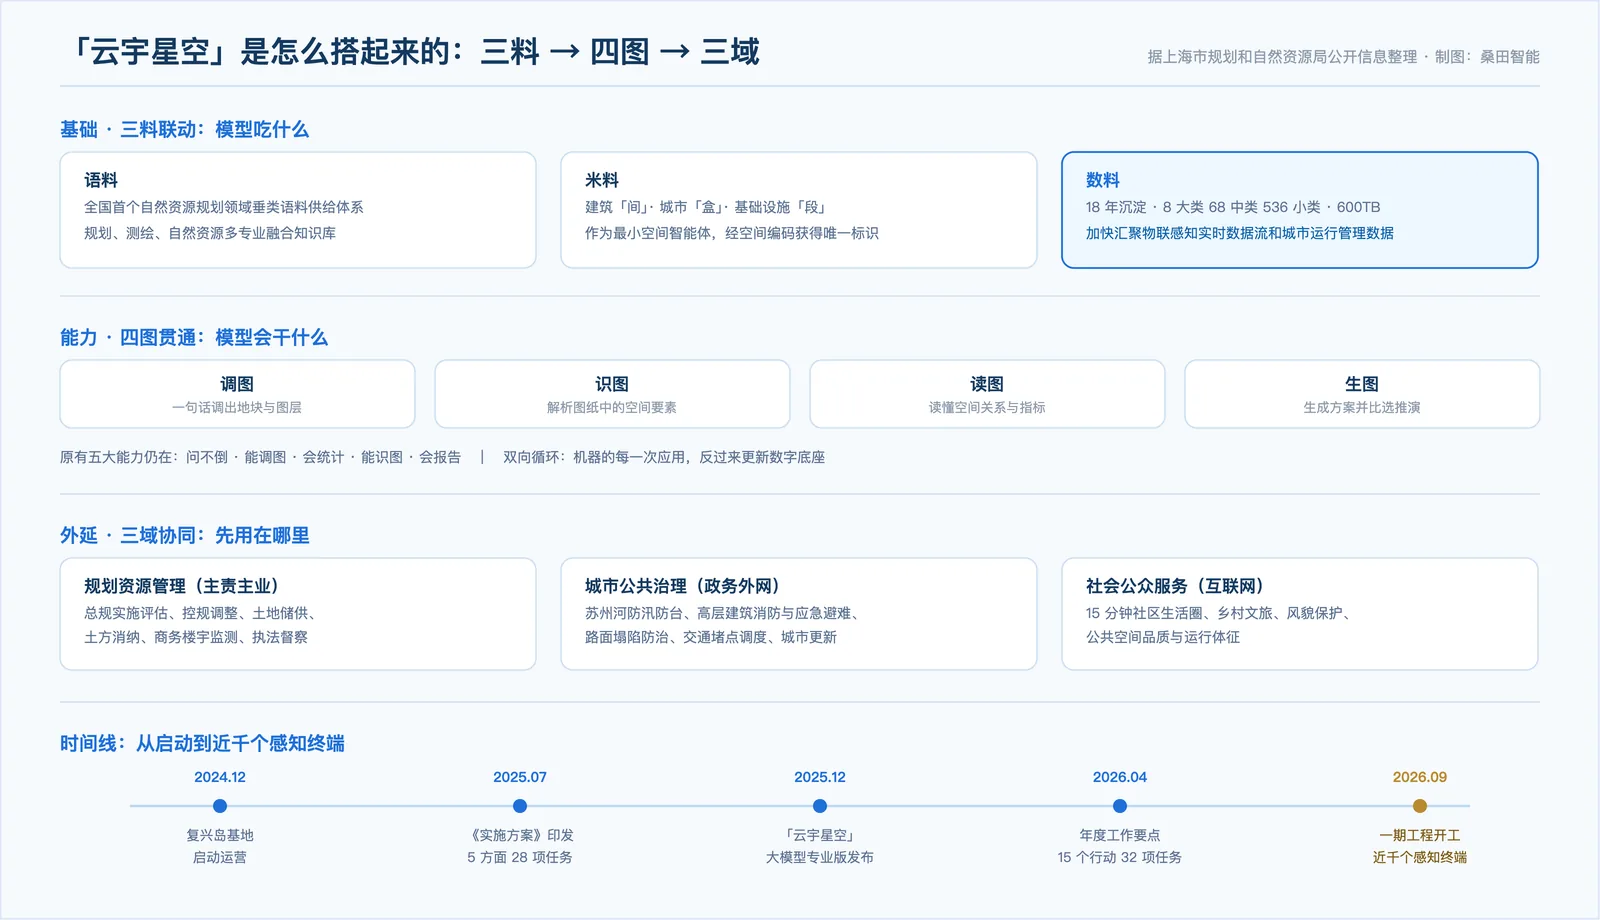Click the 语料 card
The height and width of the screenshot is (920, 1600).
[x=298, y=210]
